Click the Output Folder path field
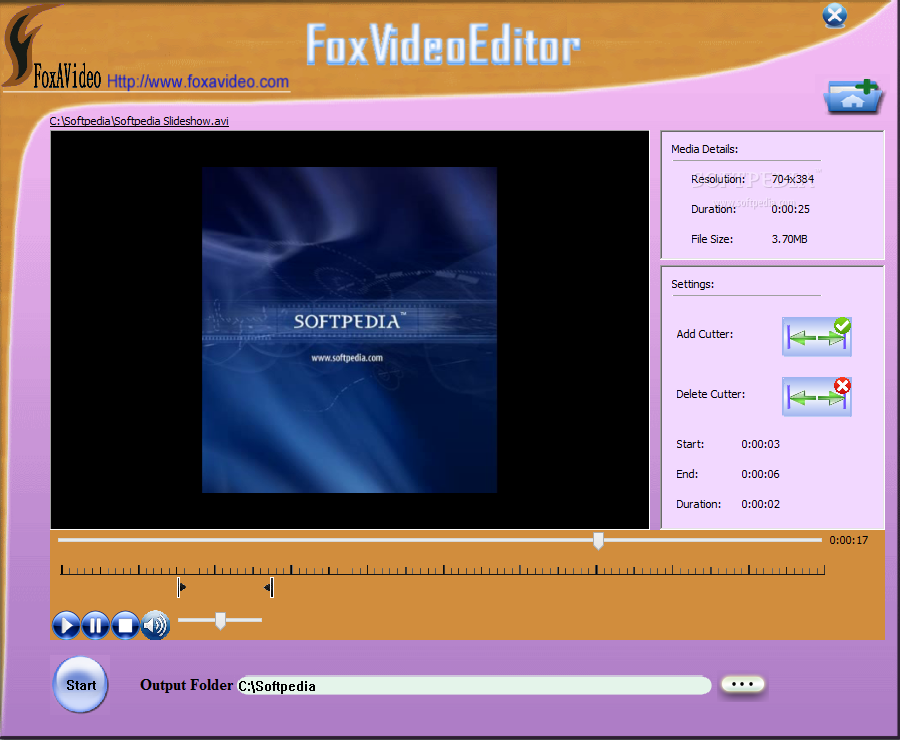The image size is (900, 740). (x=475, y=685)
